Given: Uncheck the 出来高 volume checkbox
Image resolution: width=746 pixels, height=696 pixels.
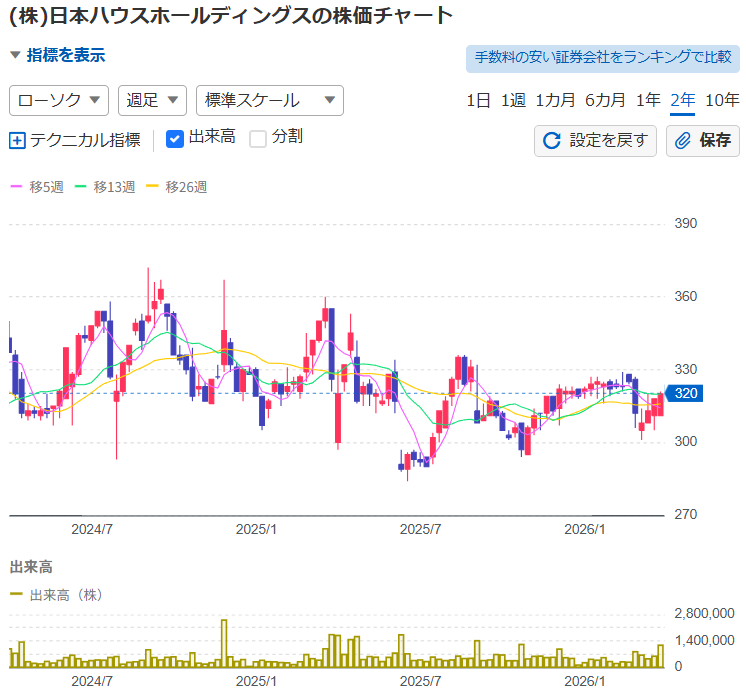Looking at the screenshot, I should point(174,138).
